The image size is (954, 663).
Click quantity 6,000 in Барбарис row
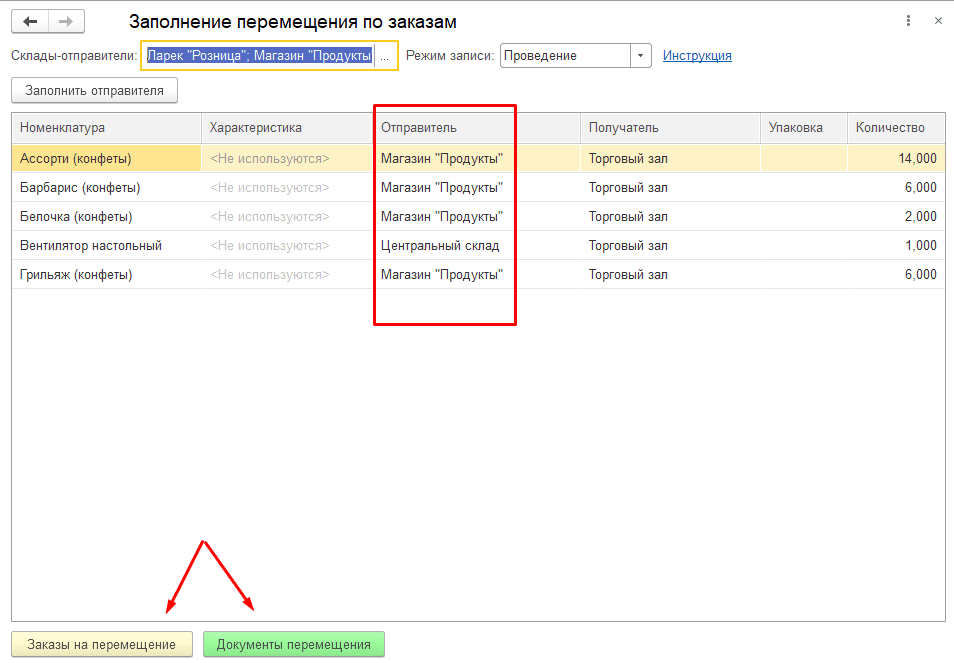click(x=896, y=187)
